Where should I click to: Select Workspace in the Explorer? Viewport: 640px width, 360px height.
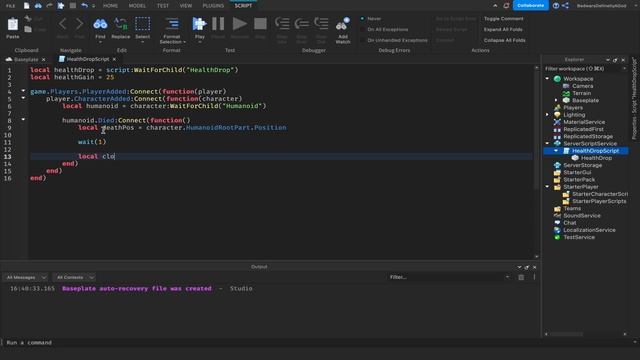pyautogui.click(x=578, y=79)
